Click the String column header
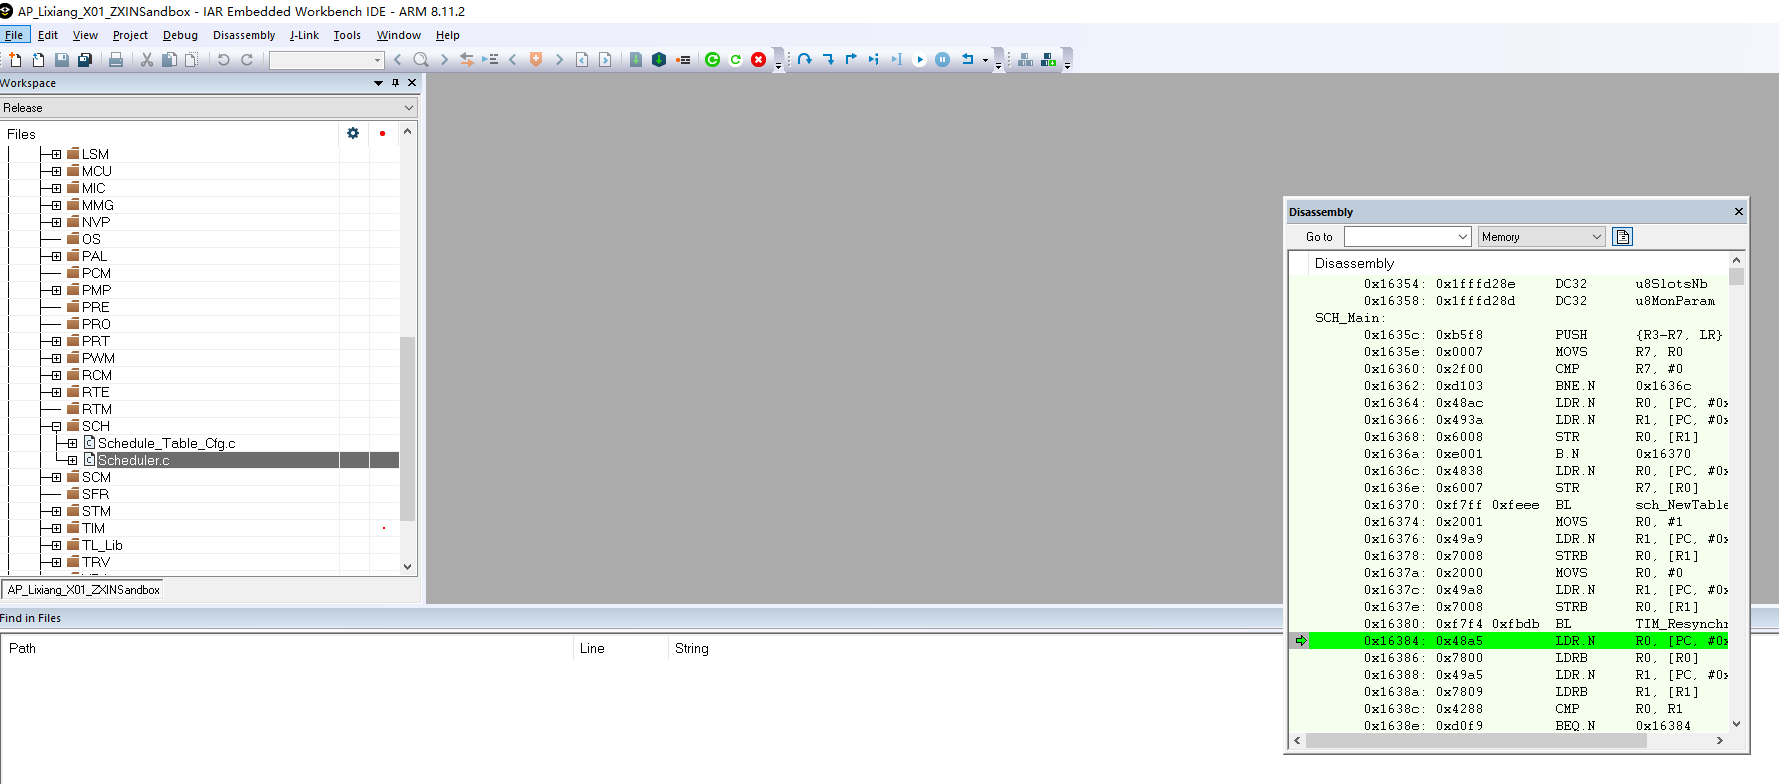The height and width of the screenshot is (784, 1779). click(x=691, y=648)
